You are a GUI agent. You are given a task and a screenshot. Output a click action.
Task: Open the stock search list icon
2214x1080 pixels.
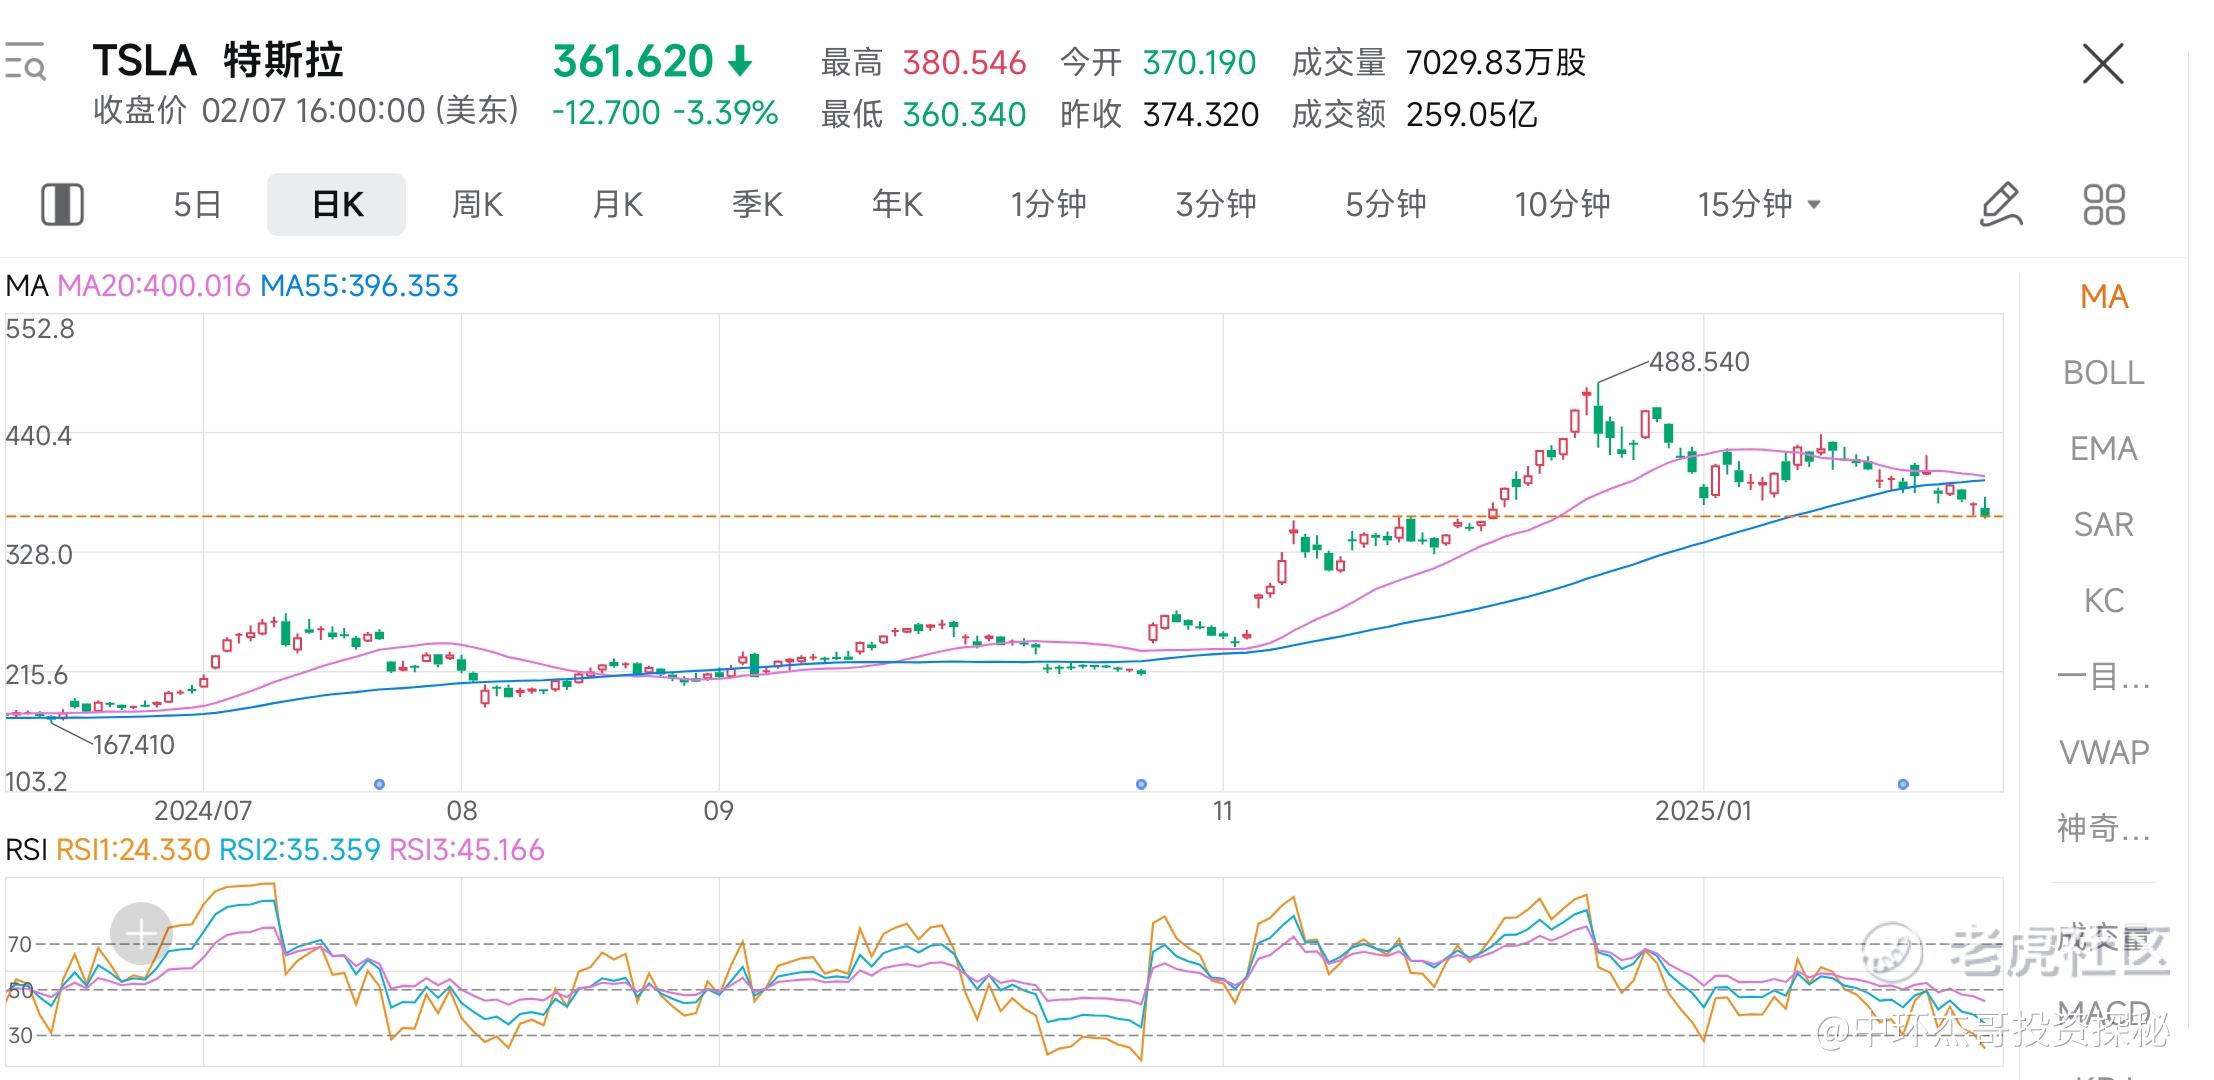tap(25, 62)
